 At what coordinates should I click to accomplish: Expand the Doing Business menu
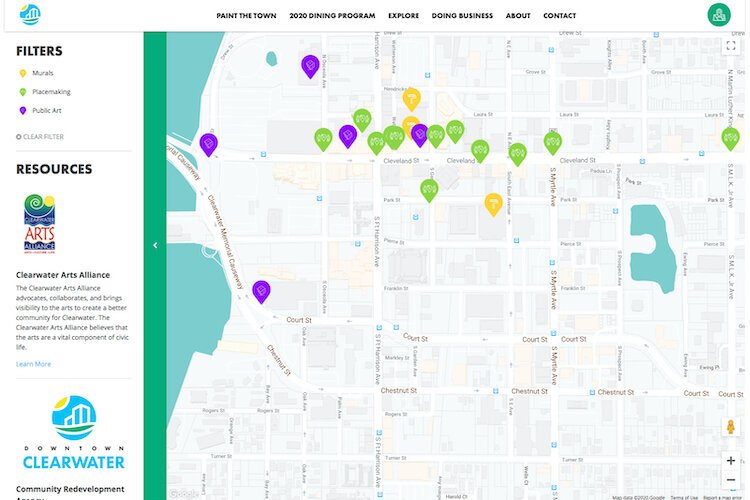pyautogui.click(x=462, y=16)
